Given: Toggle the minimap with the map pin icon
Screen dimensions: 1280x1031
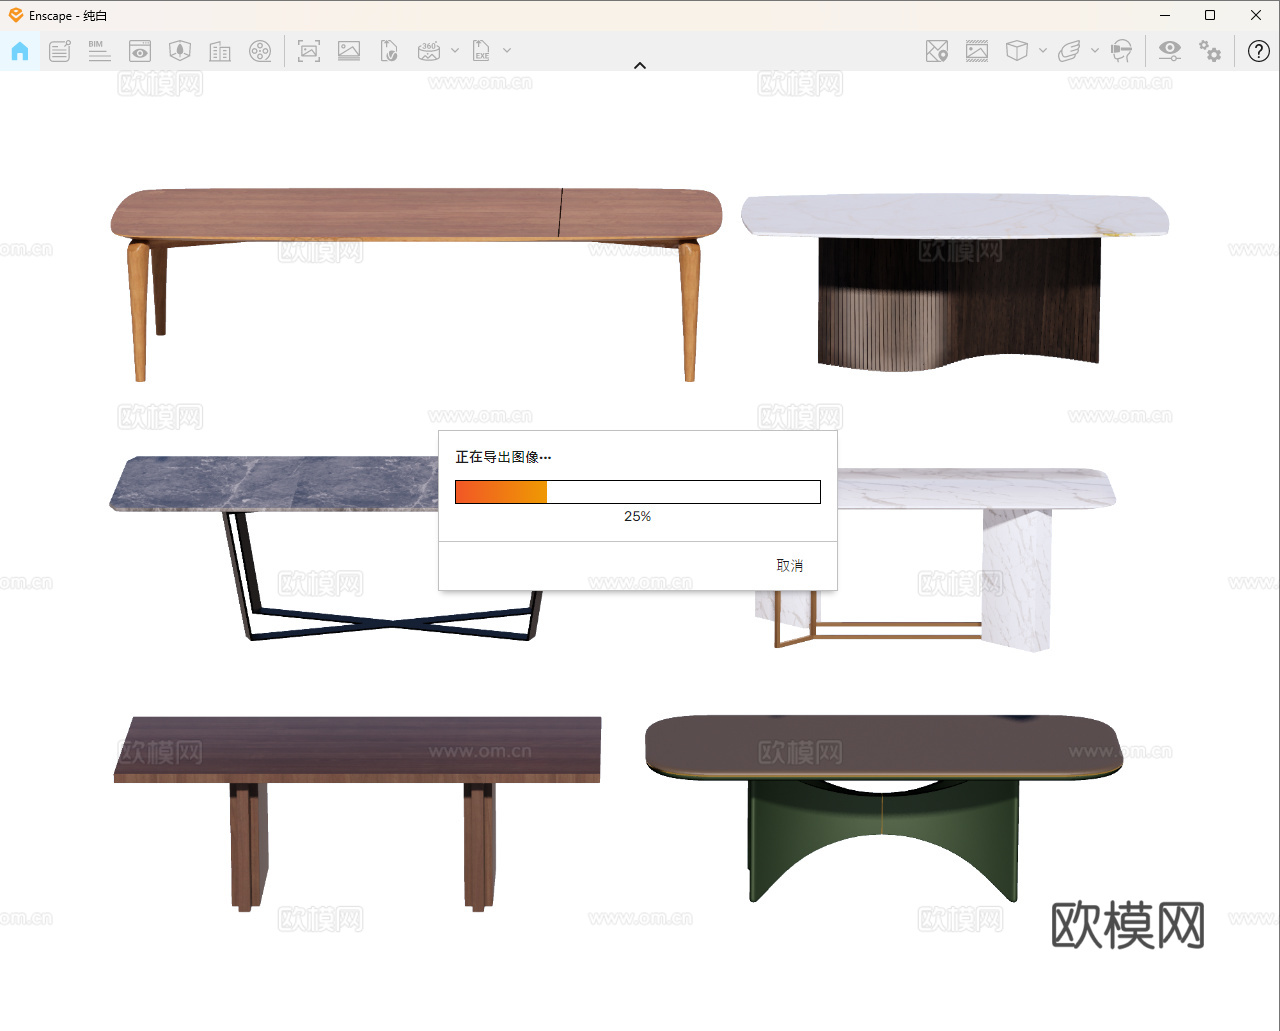Looking at the screenshot, I should point(937,51).
